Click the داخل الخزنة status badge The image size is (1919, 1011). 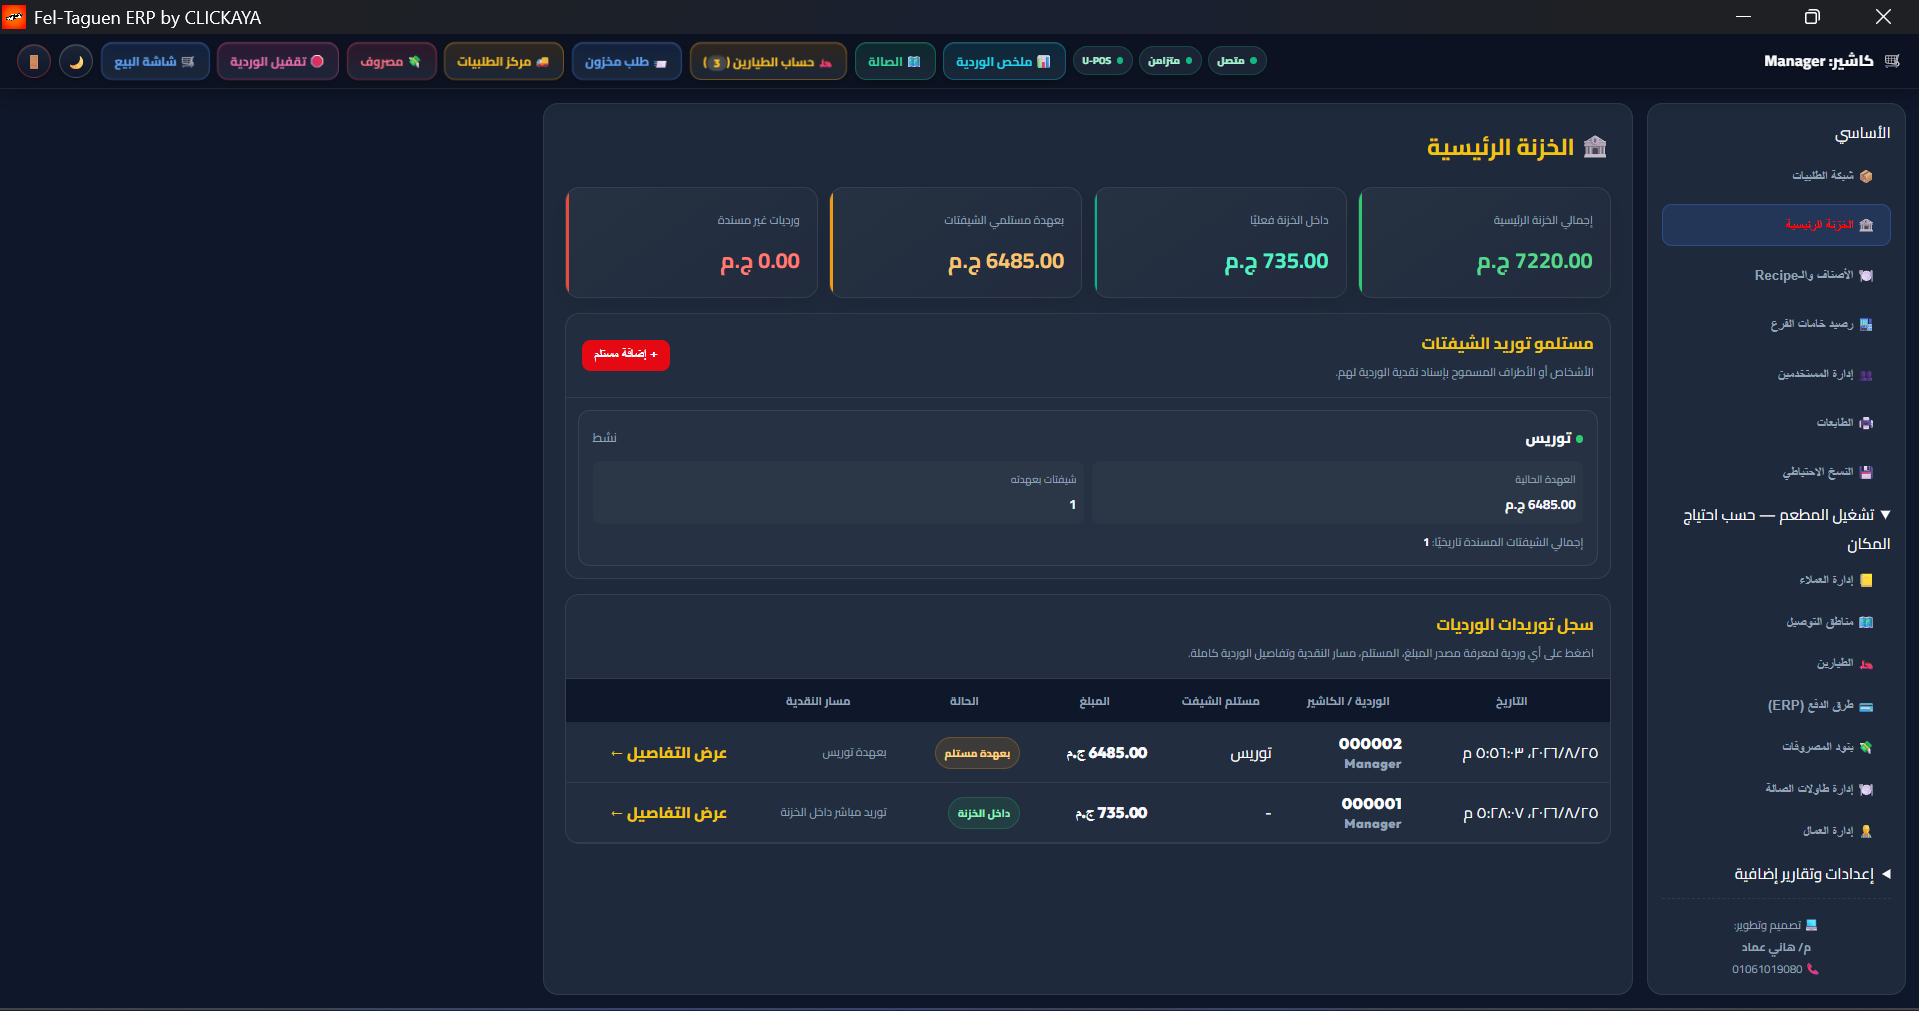point(984,813)
